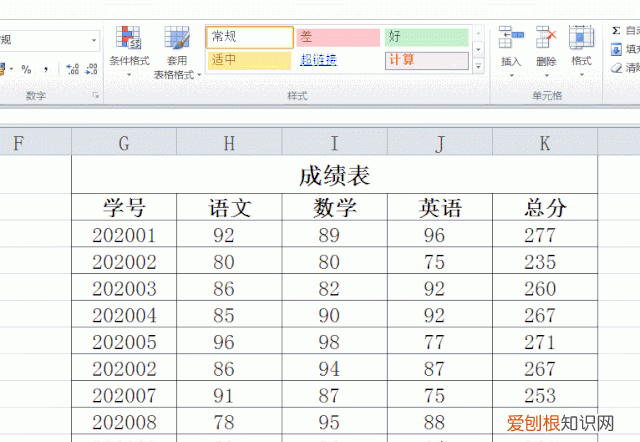
Task: Apply the Hyperlink (超链接) cell style
Action: tap(318, 60)
